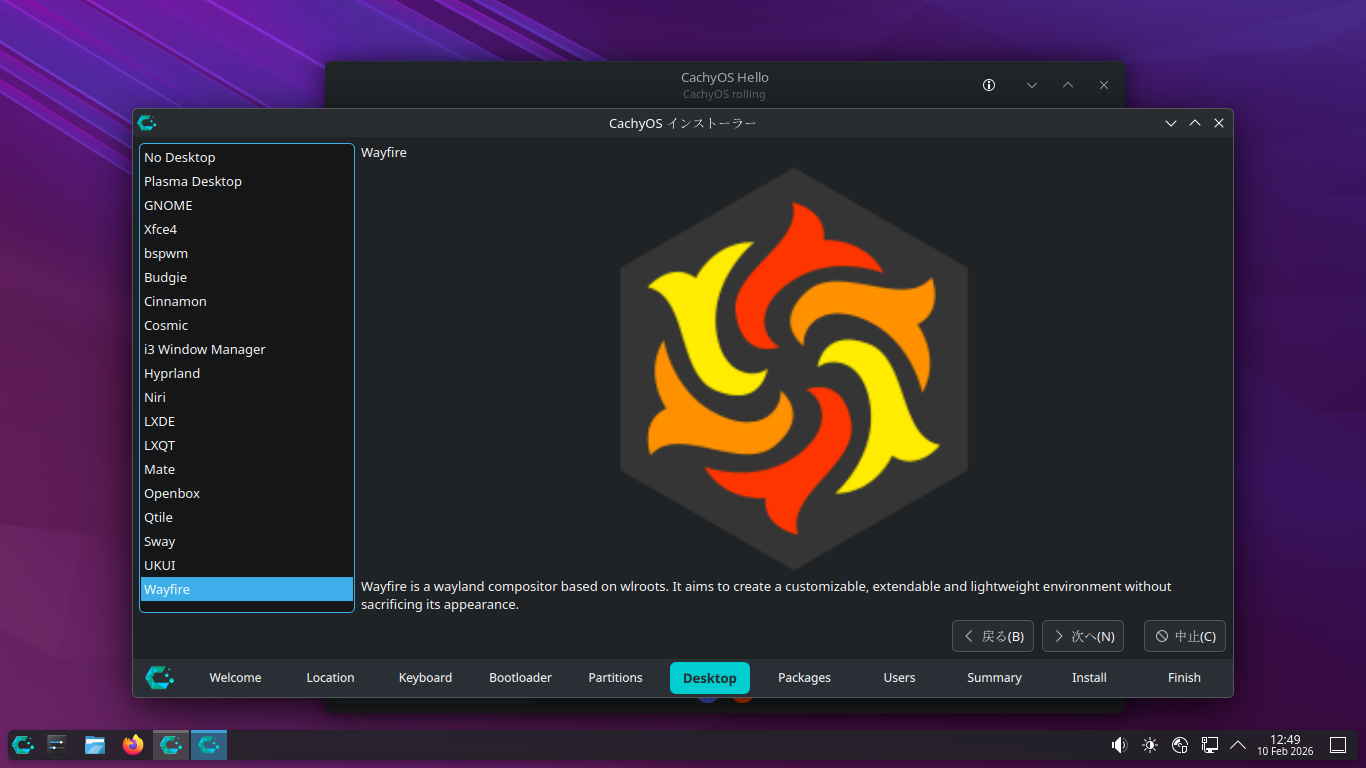Open the file manager from the taskbar
1366x768 pixels.
coord(95,745)
